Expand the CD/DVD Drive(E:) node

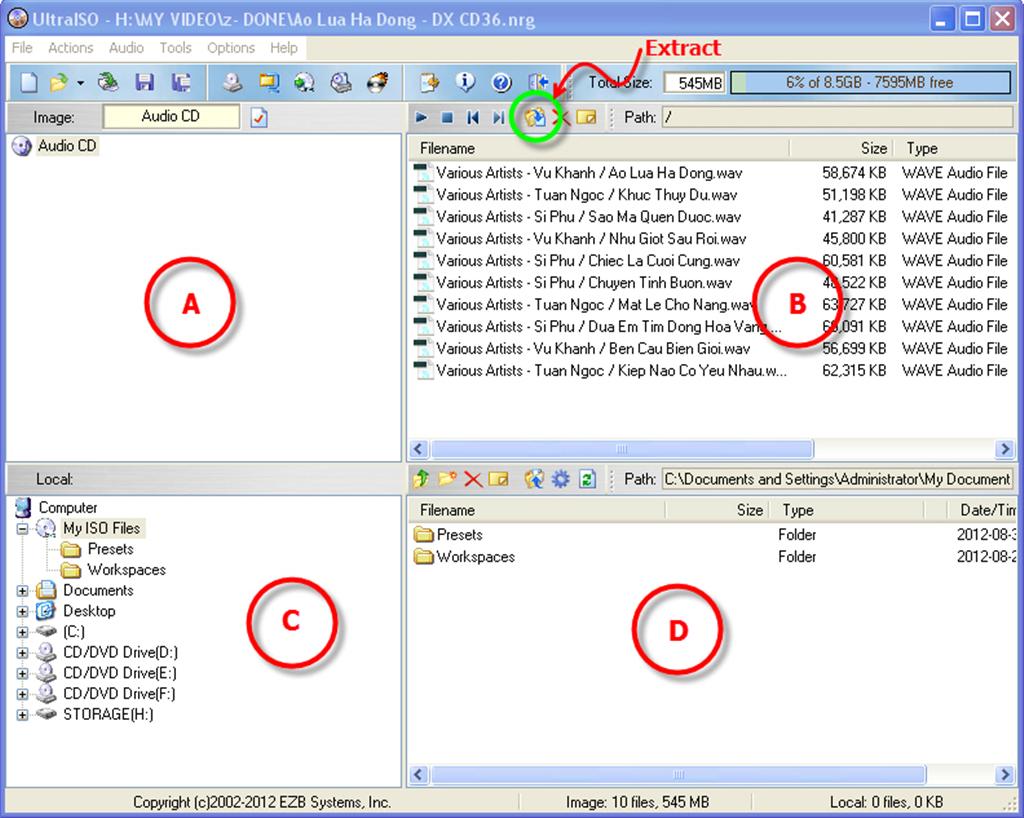[x=23, y=673]
